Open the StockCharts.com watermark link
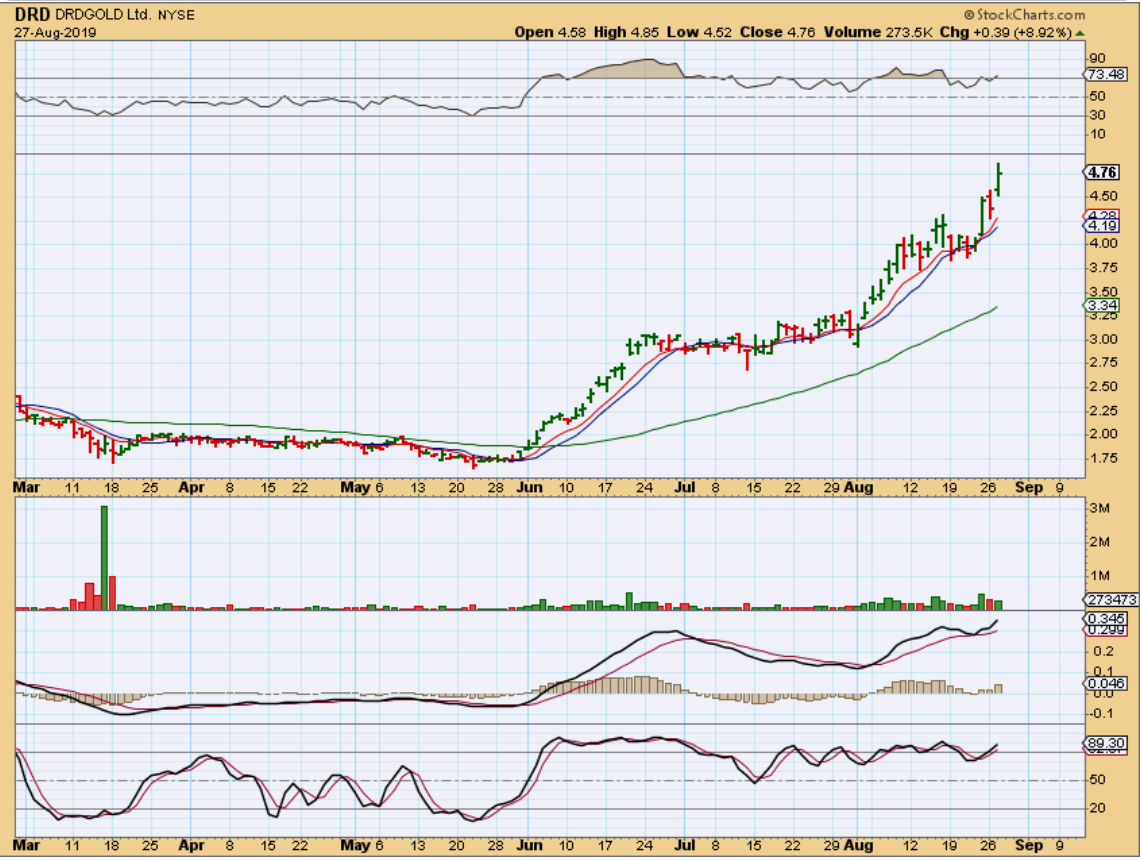This screenshot has height=861, width=1142. point(1024,15)
